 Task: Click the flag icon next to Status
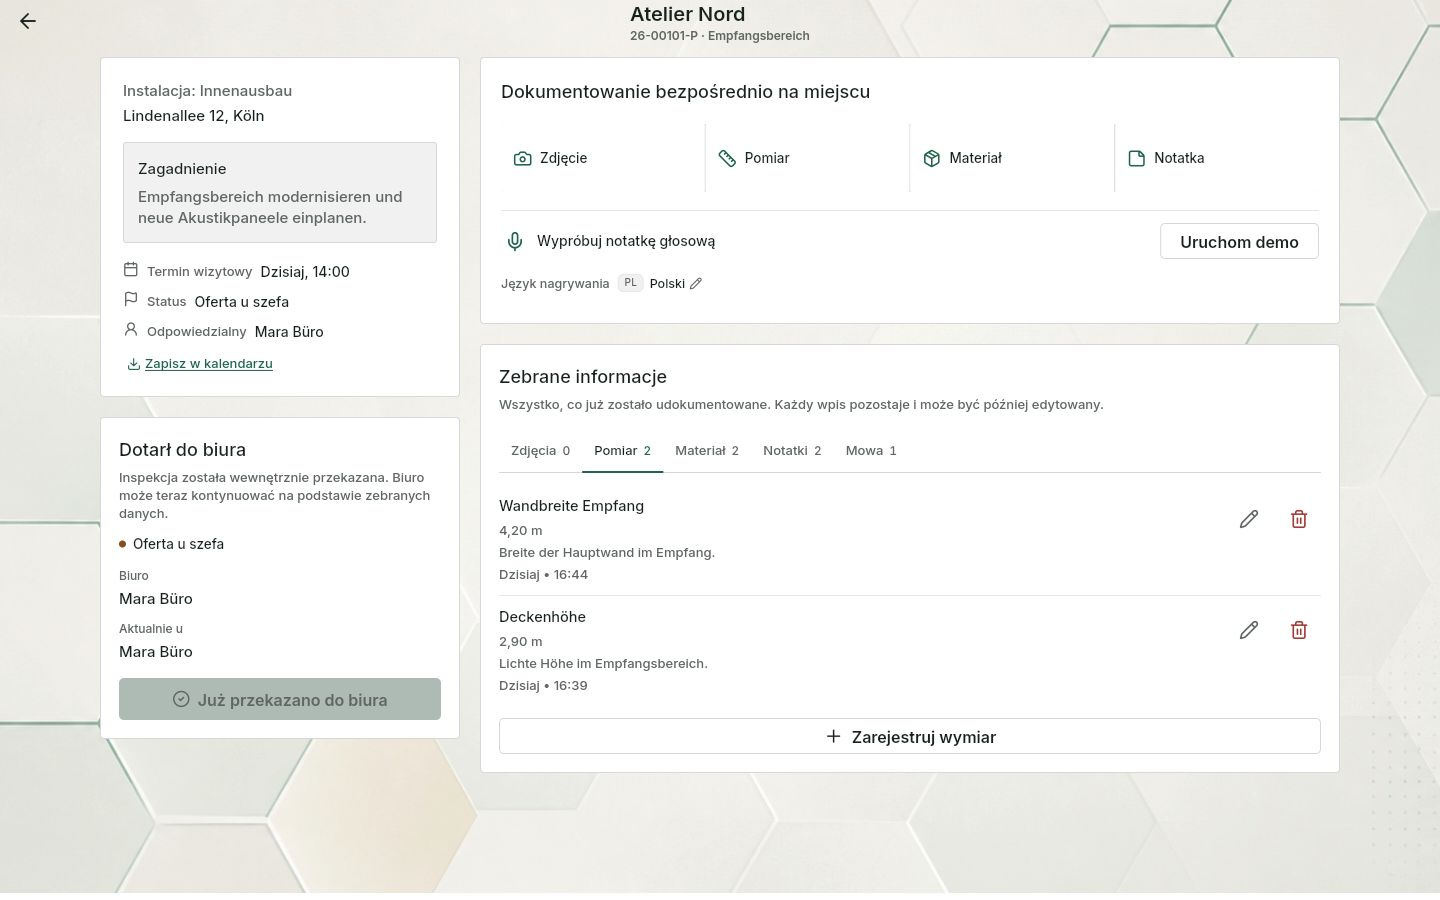click(x=131, y=300)
